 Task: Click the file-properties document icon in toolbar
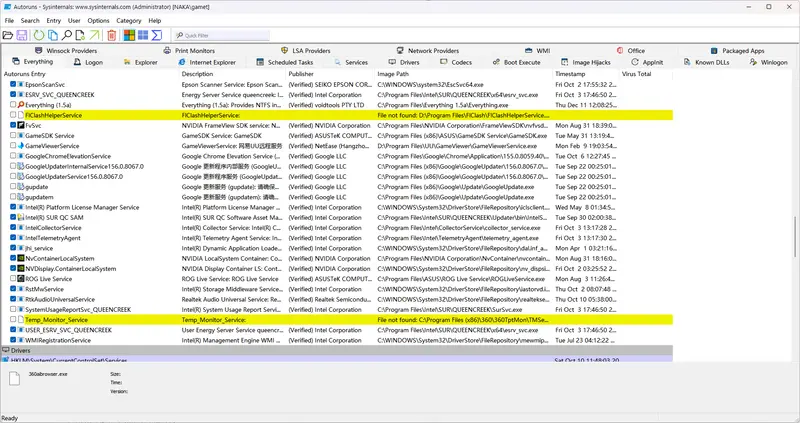(x=80, y=35)
